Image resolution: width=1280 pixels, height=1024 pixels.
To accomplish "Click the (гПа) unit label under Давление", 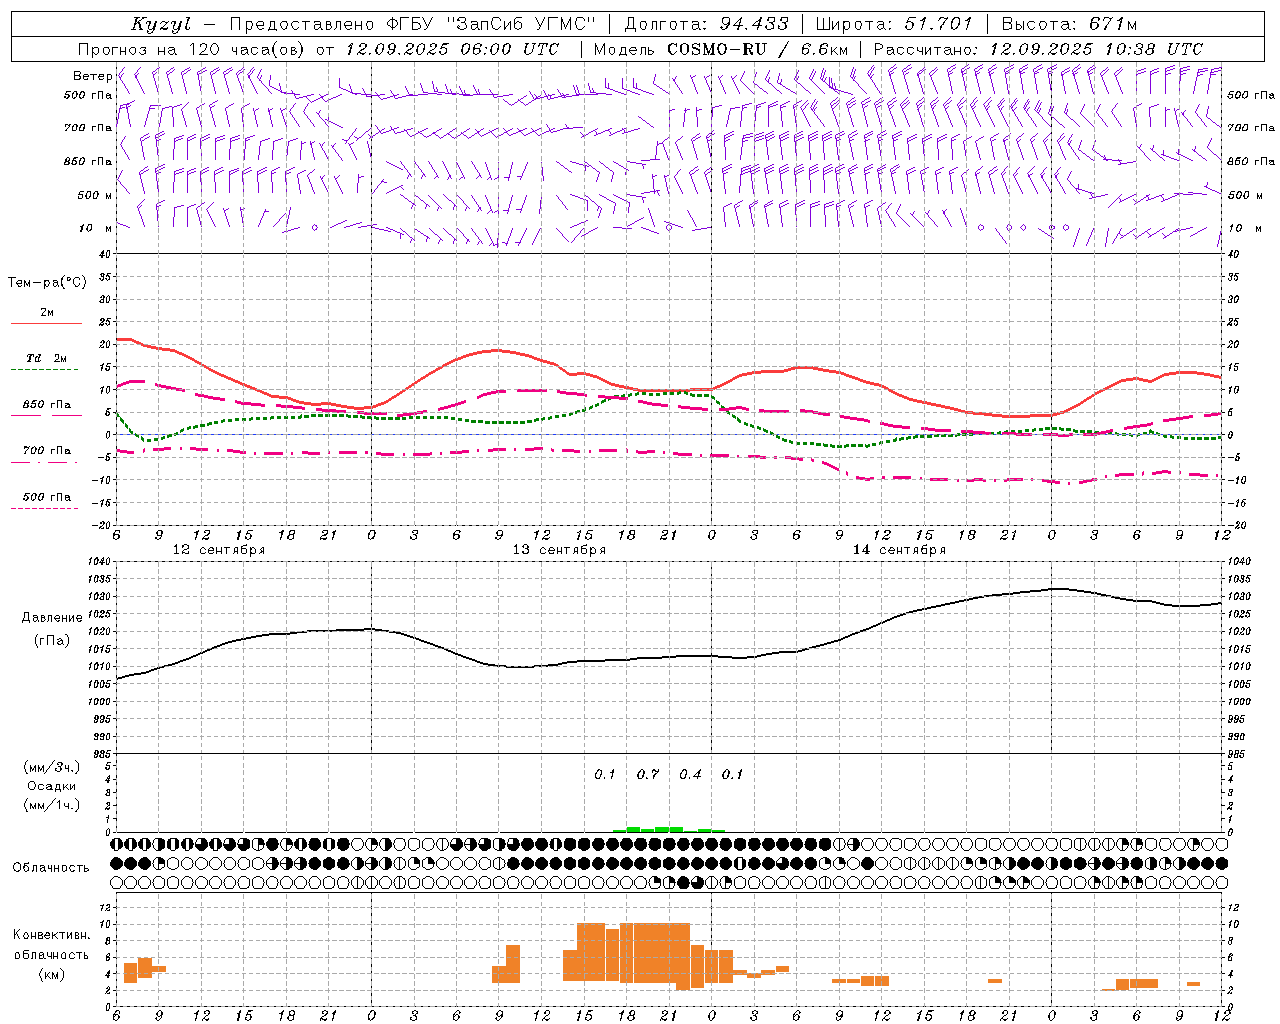I will tap(52, 641).
